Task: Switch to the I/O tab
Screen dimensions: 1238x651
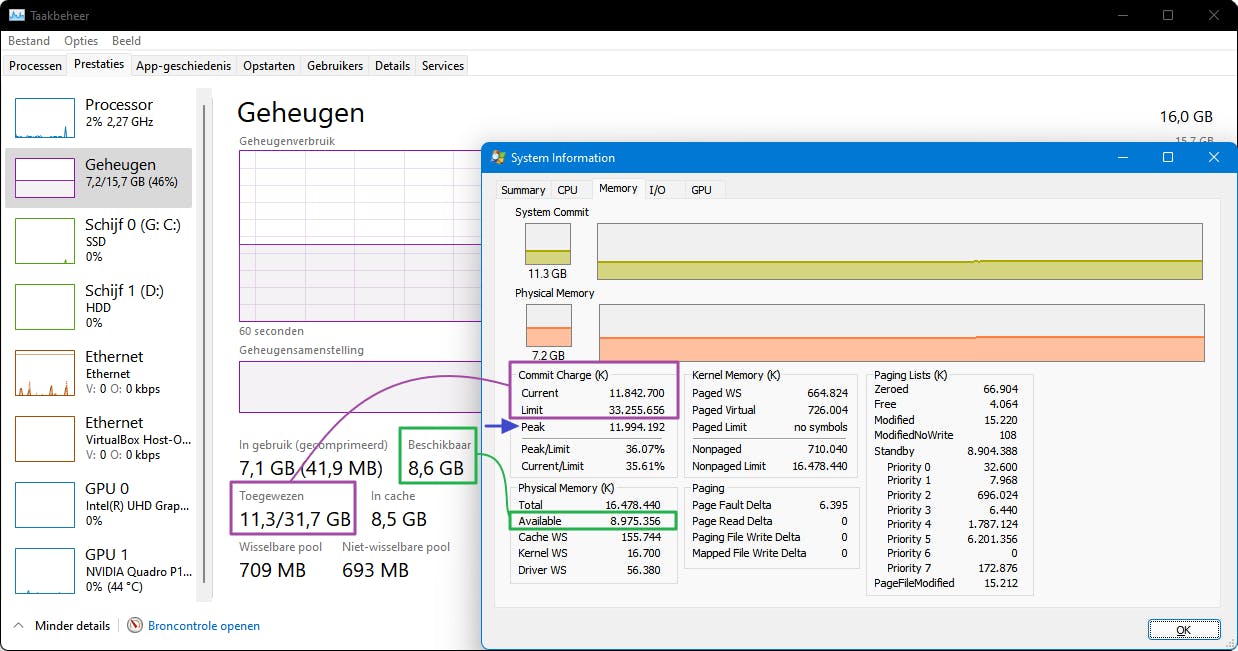Action: coord(657,189)
